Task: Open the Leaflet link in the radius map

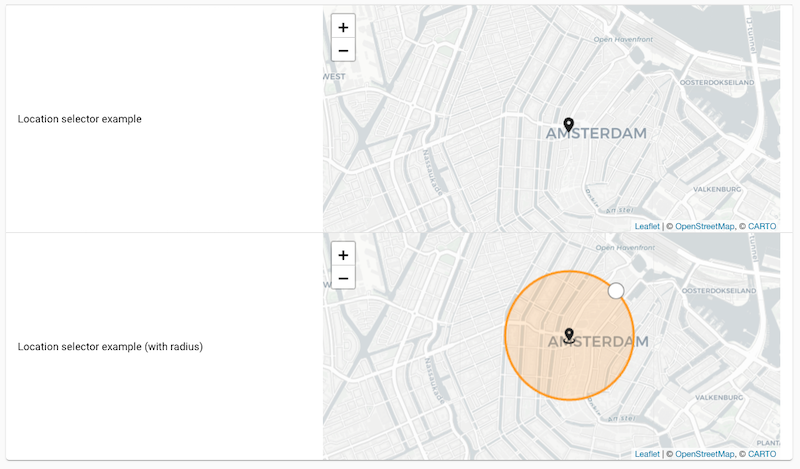Action: click(647, 454)
